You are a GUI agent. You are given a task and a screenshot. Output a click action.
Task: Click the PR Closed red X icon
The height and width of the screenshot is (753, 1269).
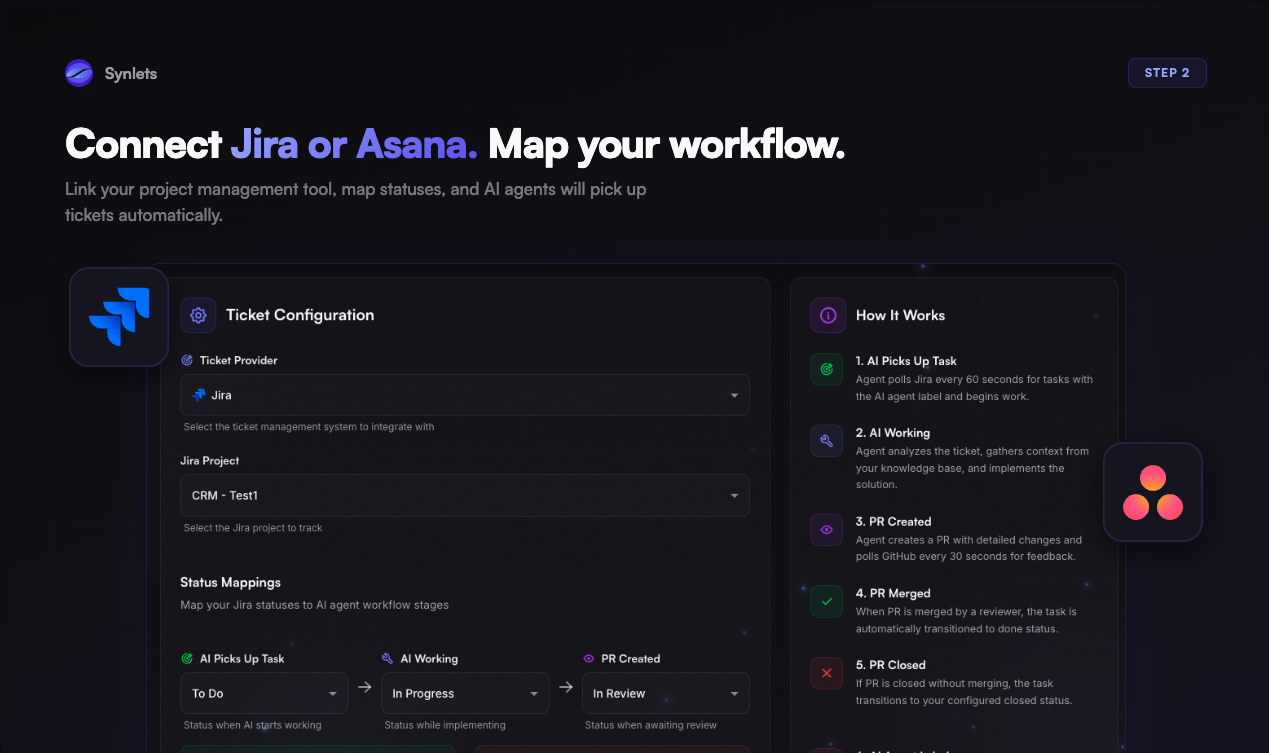tap(826, 673)
